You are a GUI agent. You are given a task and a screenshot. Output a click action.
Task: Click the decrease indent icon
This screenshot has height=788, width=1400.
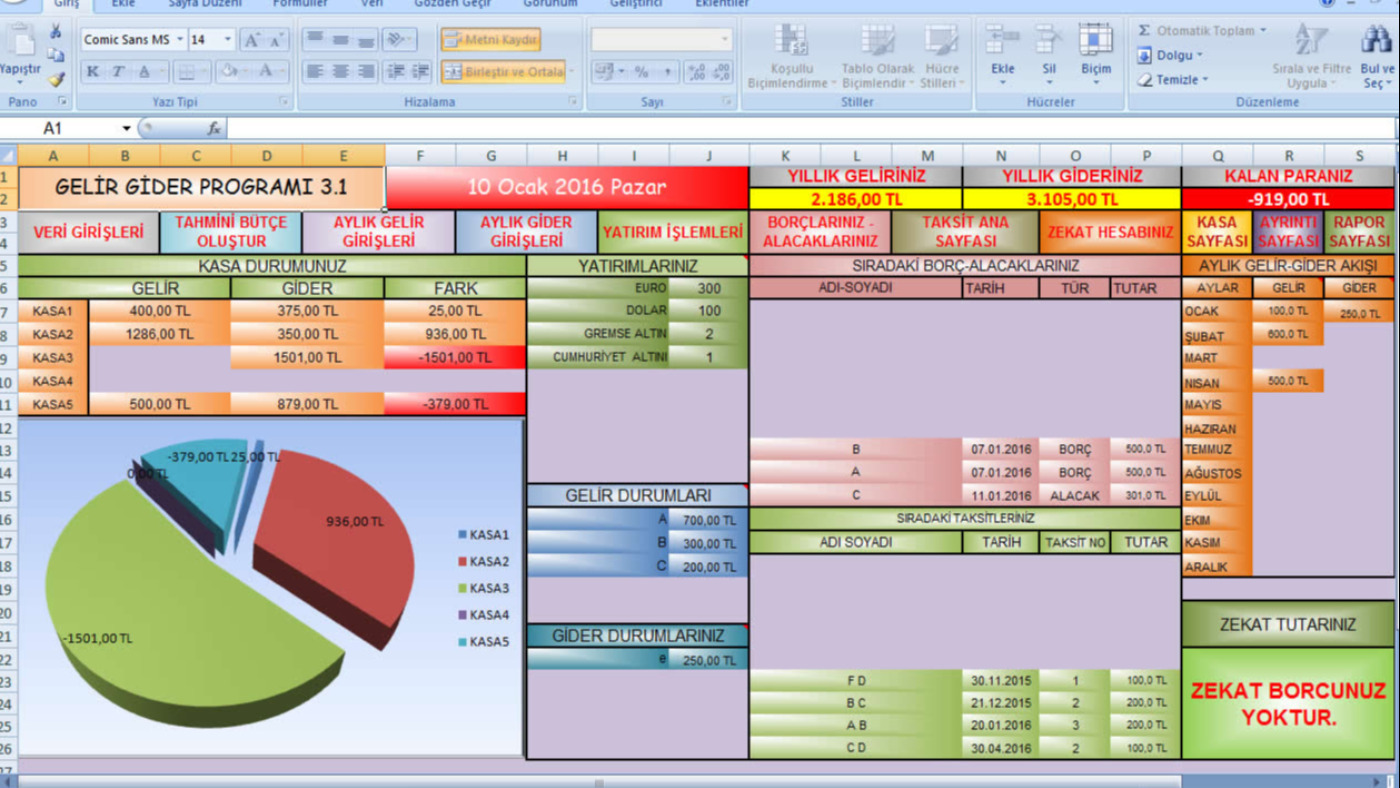396,71
